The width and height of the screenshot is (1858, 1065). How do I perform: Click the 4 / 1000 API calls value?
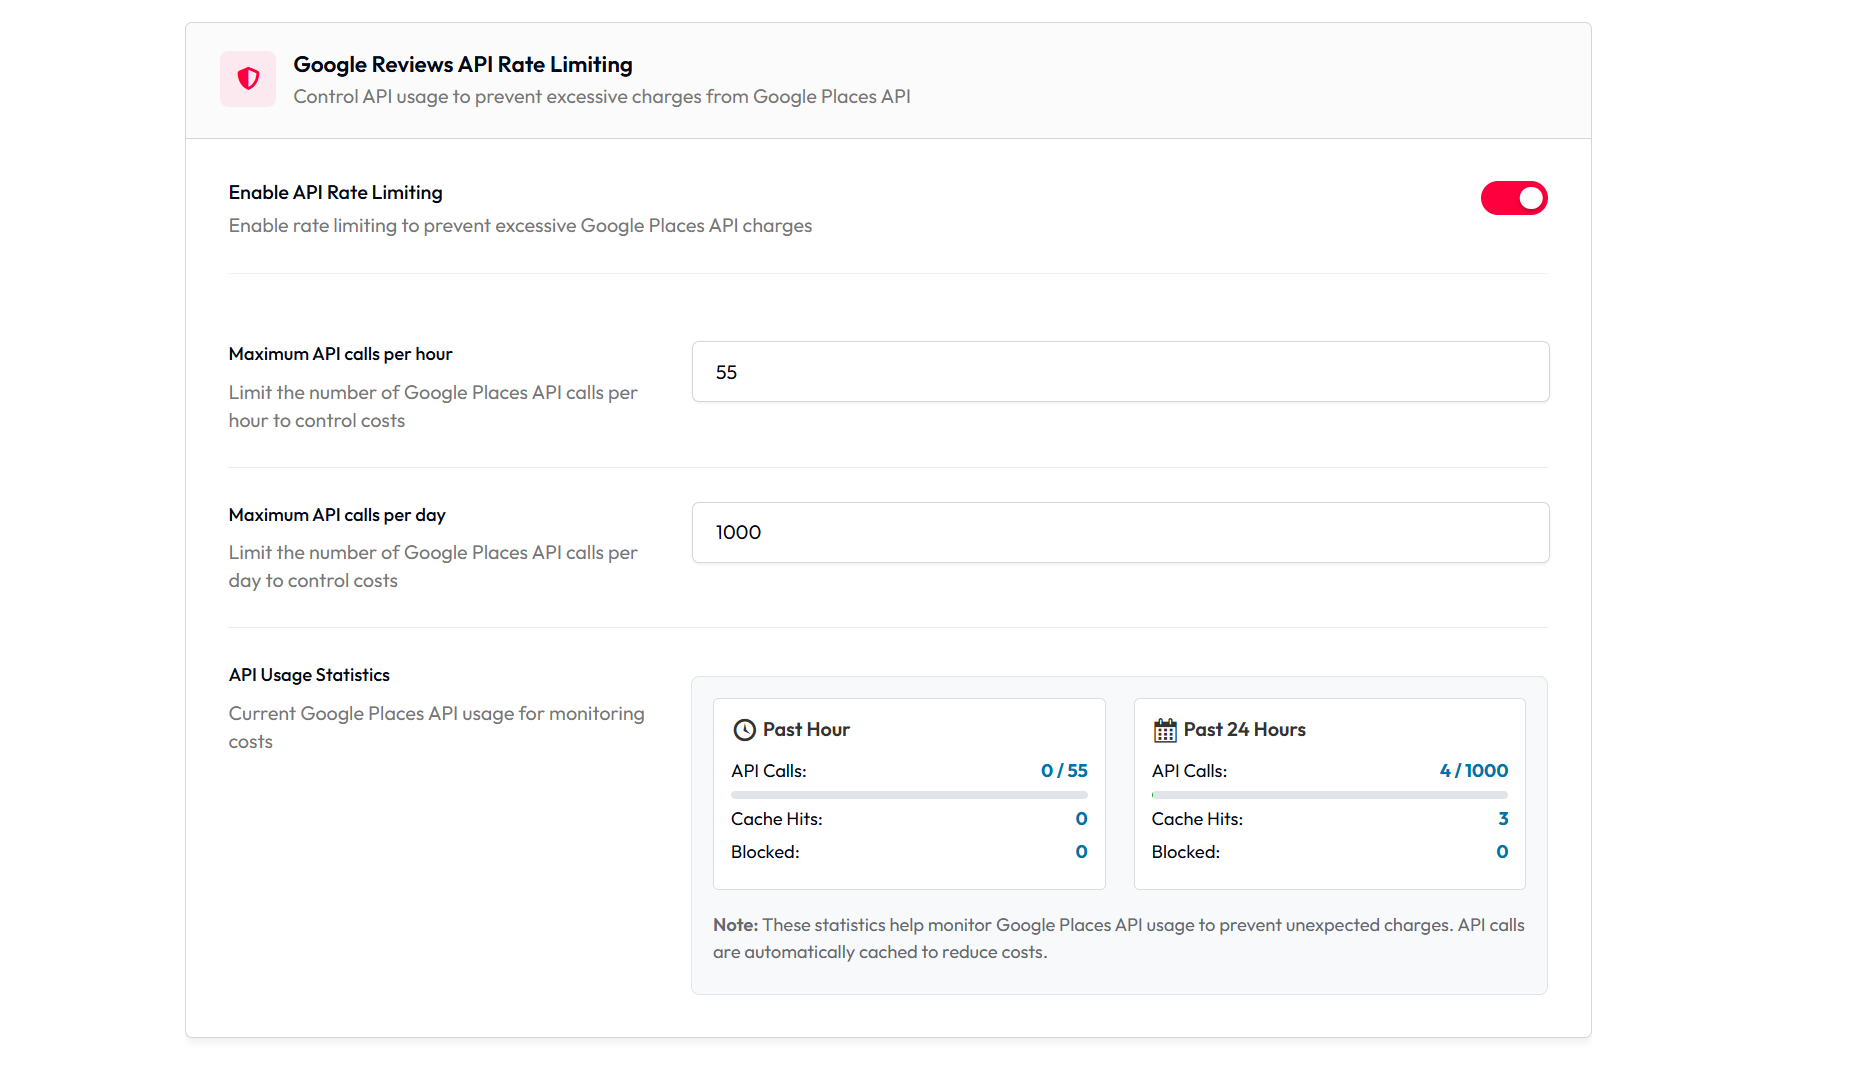(1473, 771)
